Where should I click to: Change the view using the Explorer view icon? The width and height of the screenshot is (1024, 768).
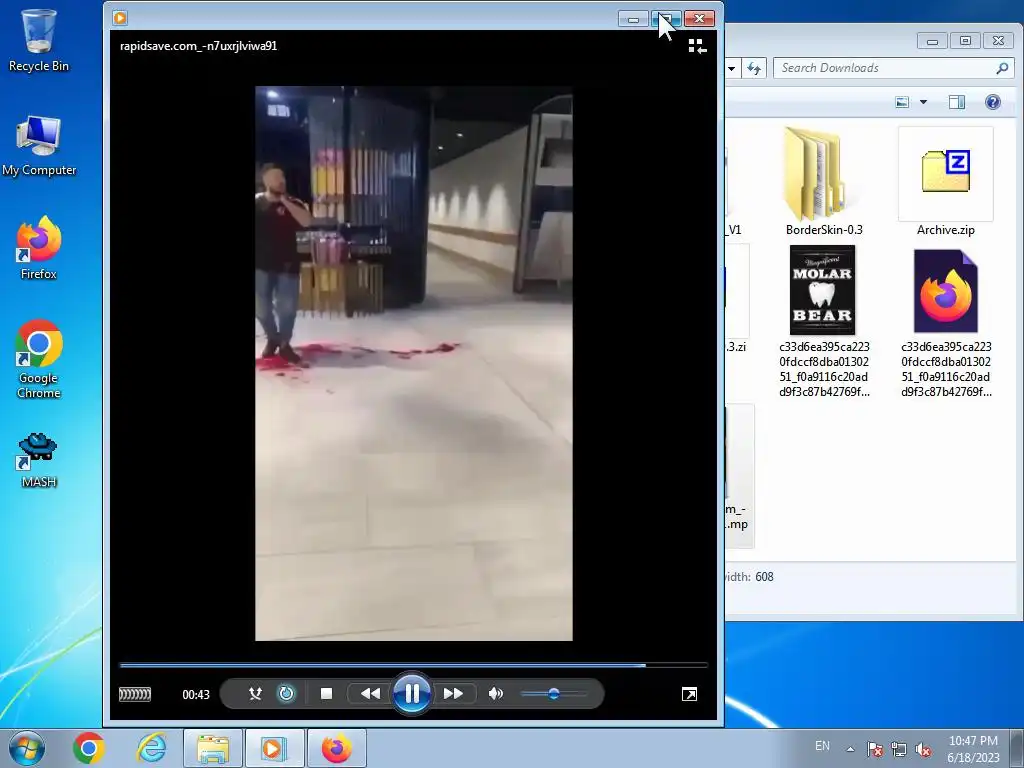(902, 102)
